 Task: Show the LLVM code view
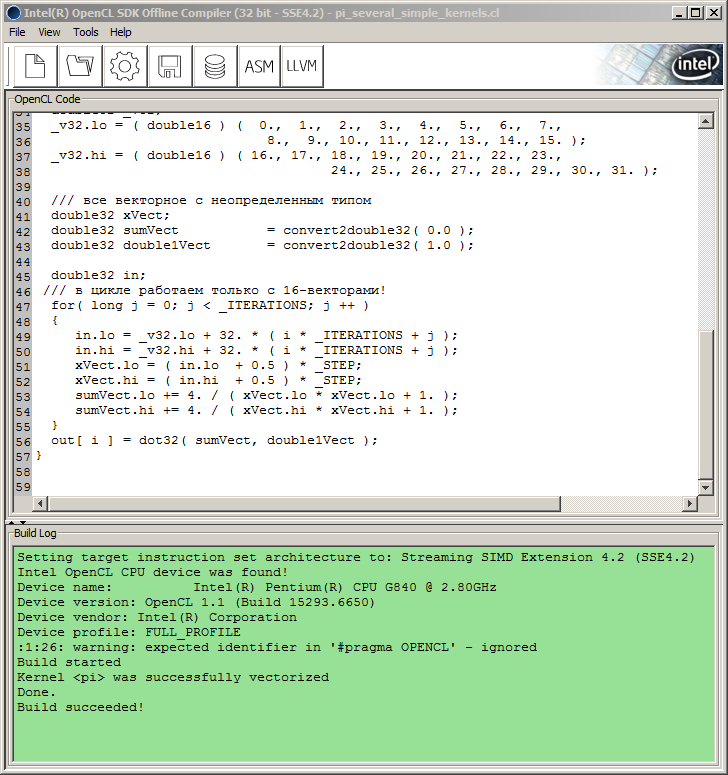302,66
